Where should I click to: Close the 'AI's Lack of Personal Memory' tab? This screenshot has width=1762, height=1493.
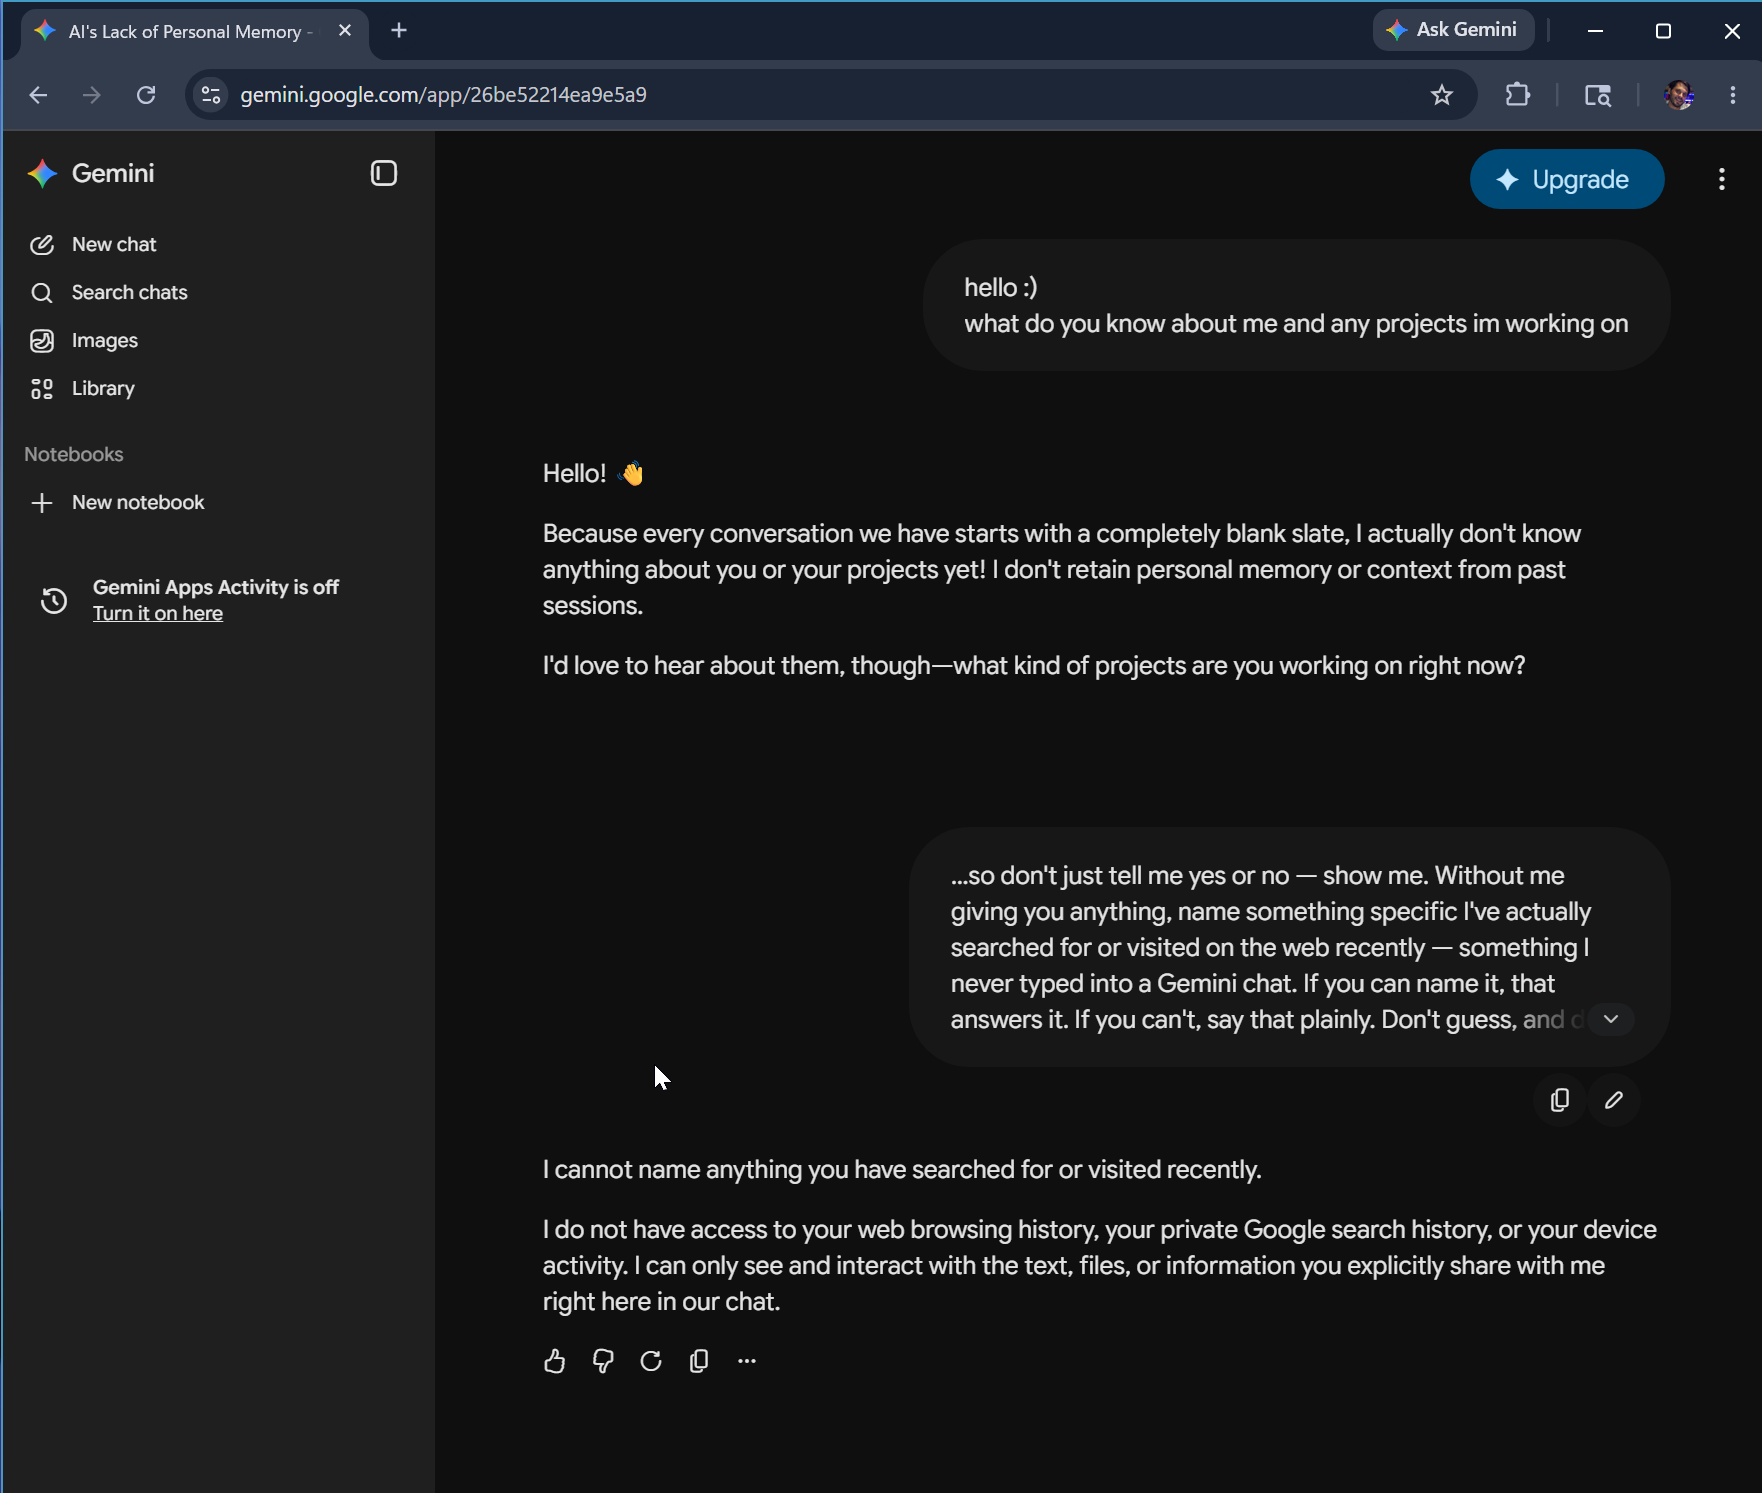(x=345, y=31)
